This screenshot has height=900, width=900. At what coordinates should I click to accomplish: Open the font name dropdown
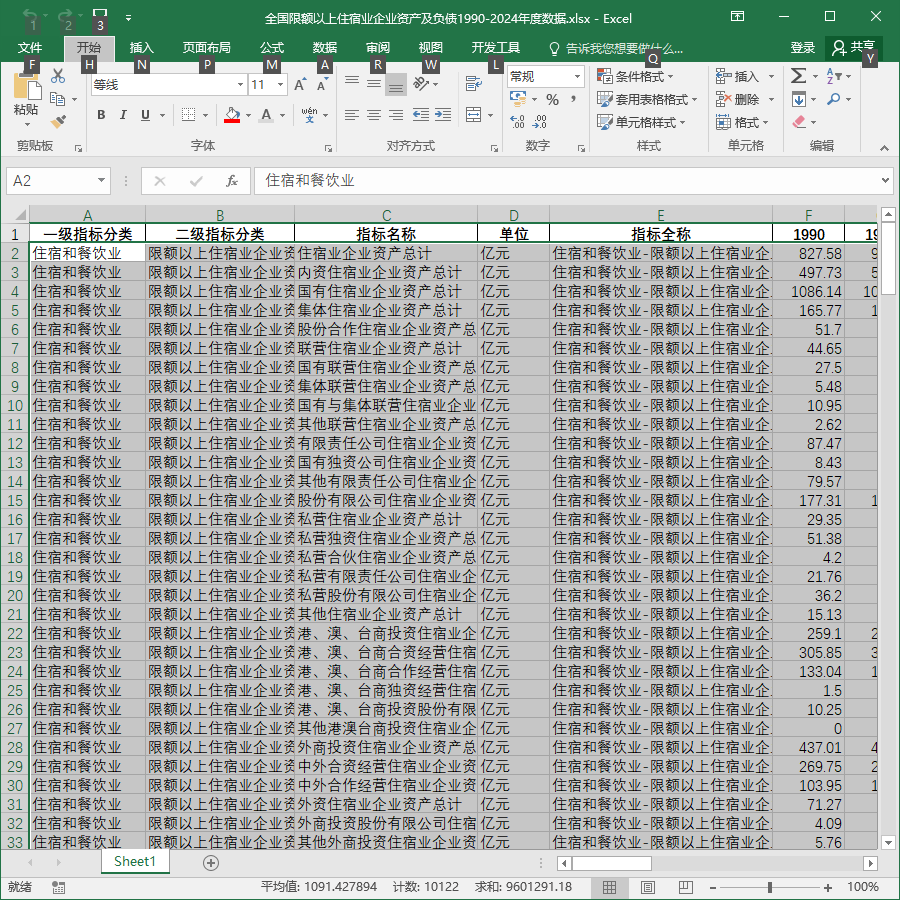tap(240, 85)
